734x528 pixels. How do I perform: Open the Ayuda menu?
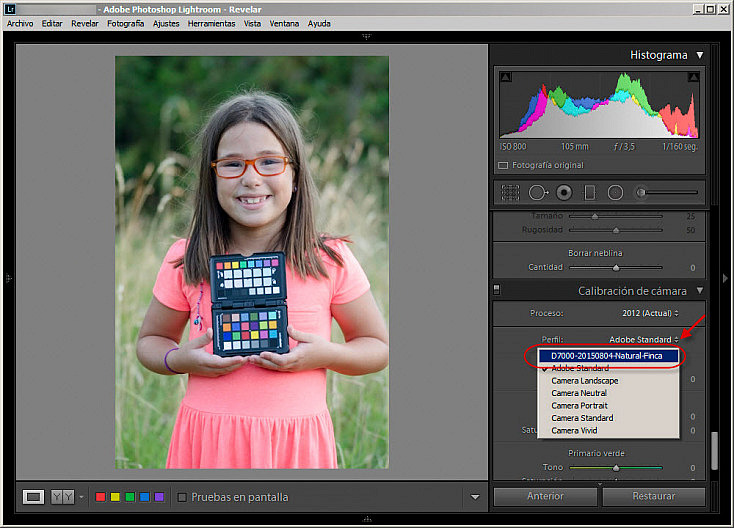[319, 23]
